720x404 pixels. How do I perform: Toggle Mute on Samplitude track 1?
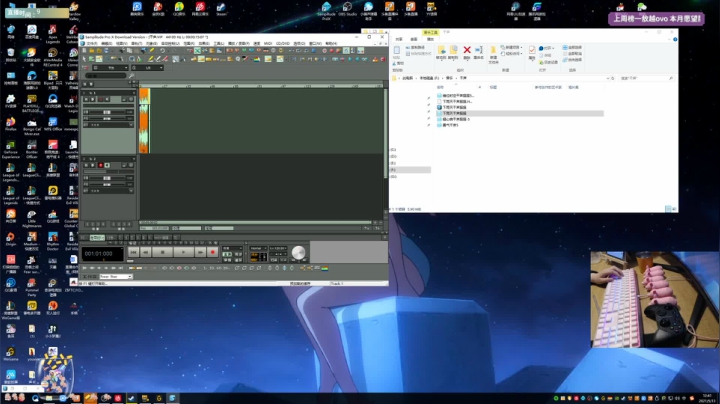coord(86,99)
